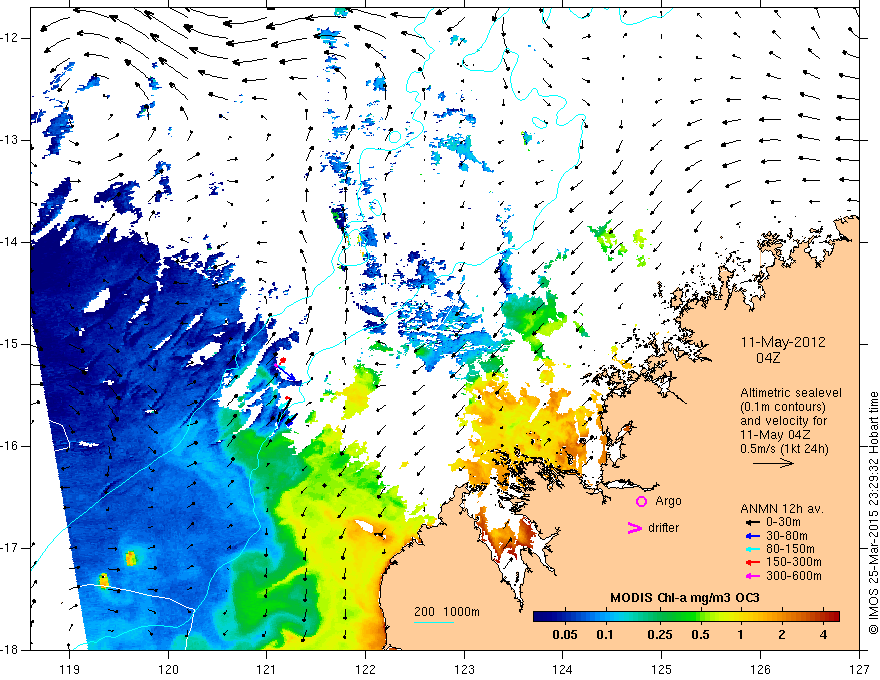Click the colour bar tick label 1

pos(741,635)
